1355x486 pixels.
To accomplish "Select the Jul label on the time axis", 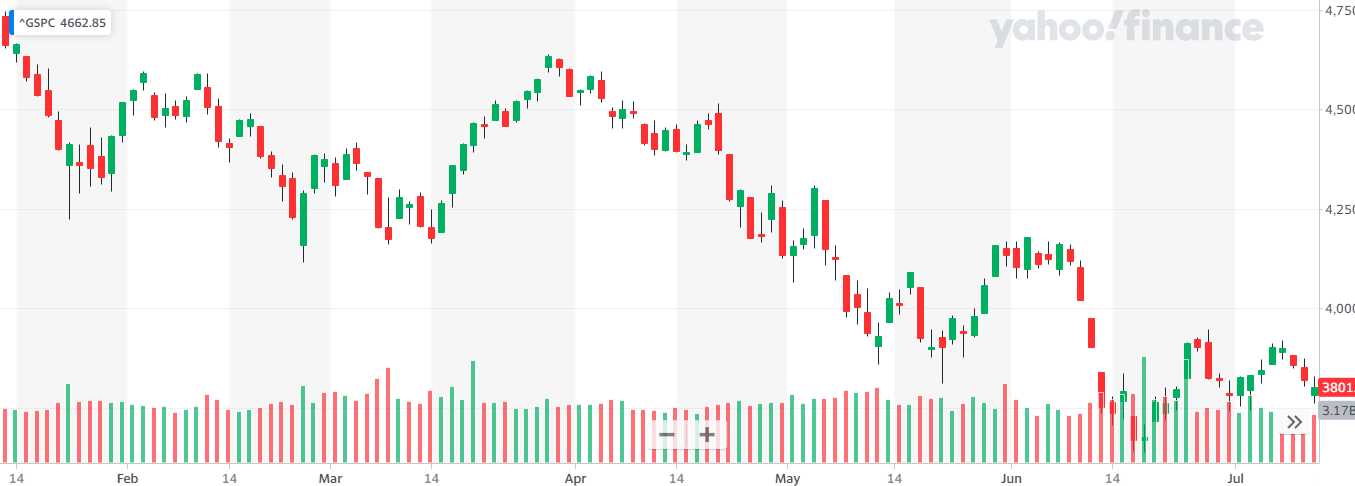I will (1234, 477).
